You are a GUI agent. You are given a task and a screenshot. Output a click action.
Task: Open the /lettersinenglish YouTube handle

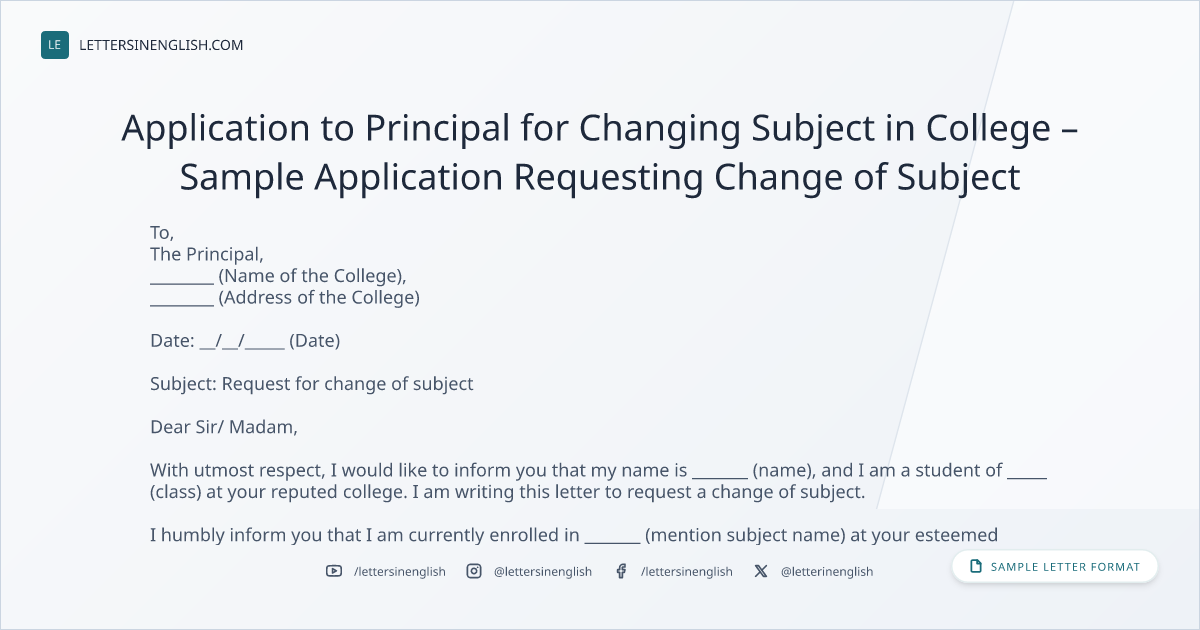tap(400, 571)
